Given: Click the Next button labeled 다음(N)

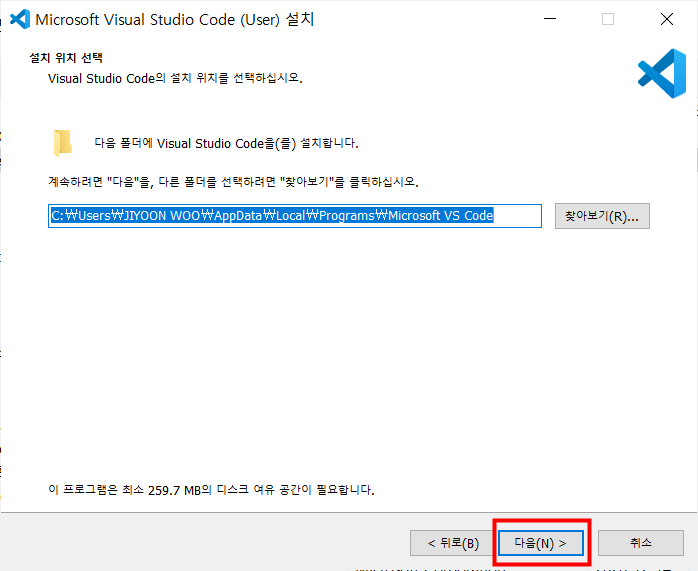Looking at the screenshot, I should click(x=540, y=543).
